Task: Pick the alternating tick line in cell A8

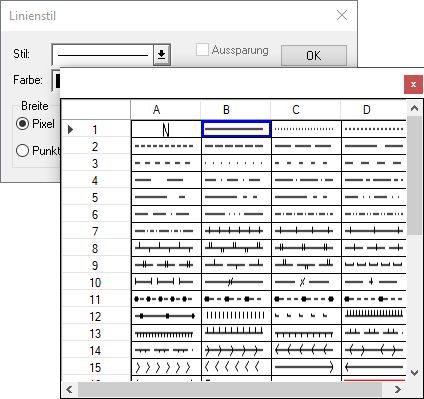Action: (x=166, y=248)
